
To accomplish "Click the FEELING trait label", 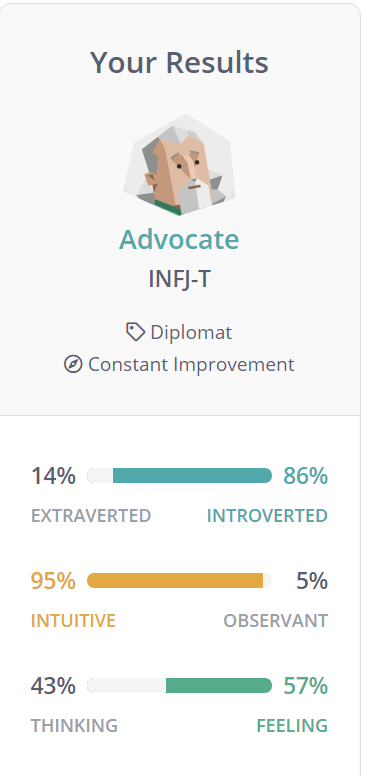I will 292,726.
